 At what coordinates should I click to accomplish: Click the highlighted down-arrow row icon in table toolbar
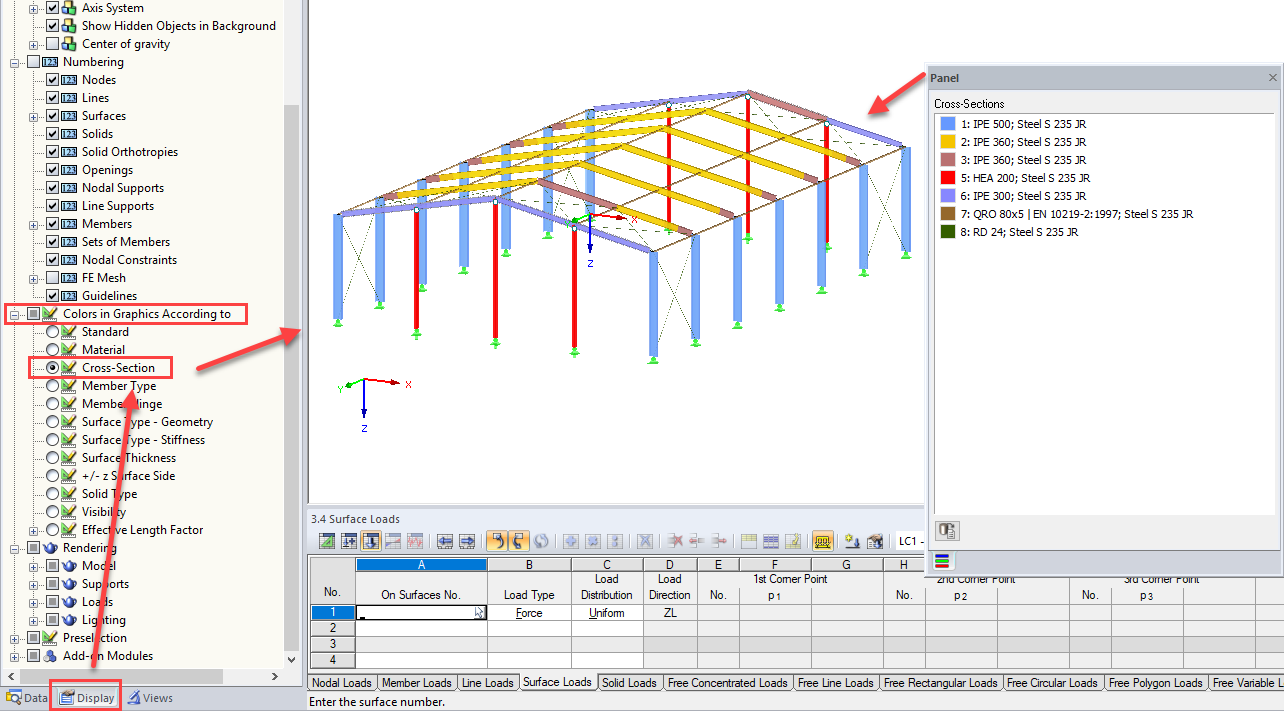click(x=371, y=541)
